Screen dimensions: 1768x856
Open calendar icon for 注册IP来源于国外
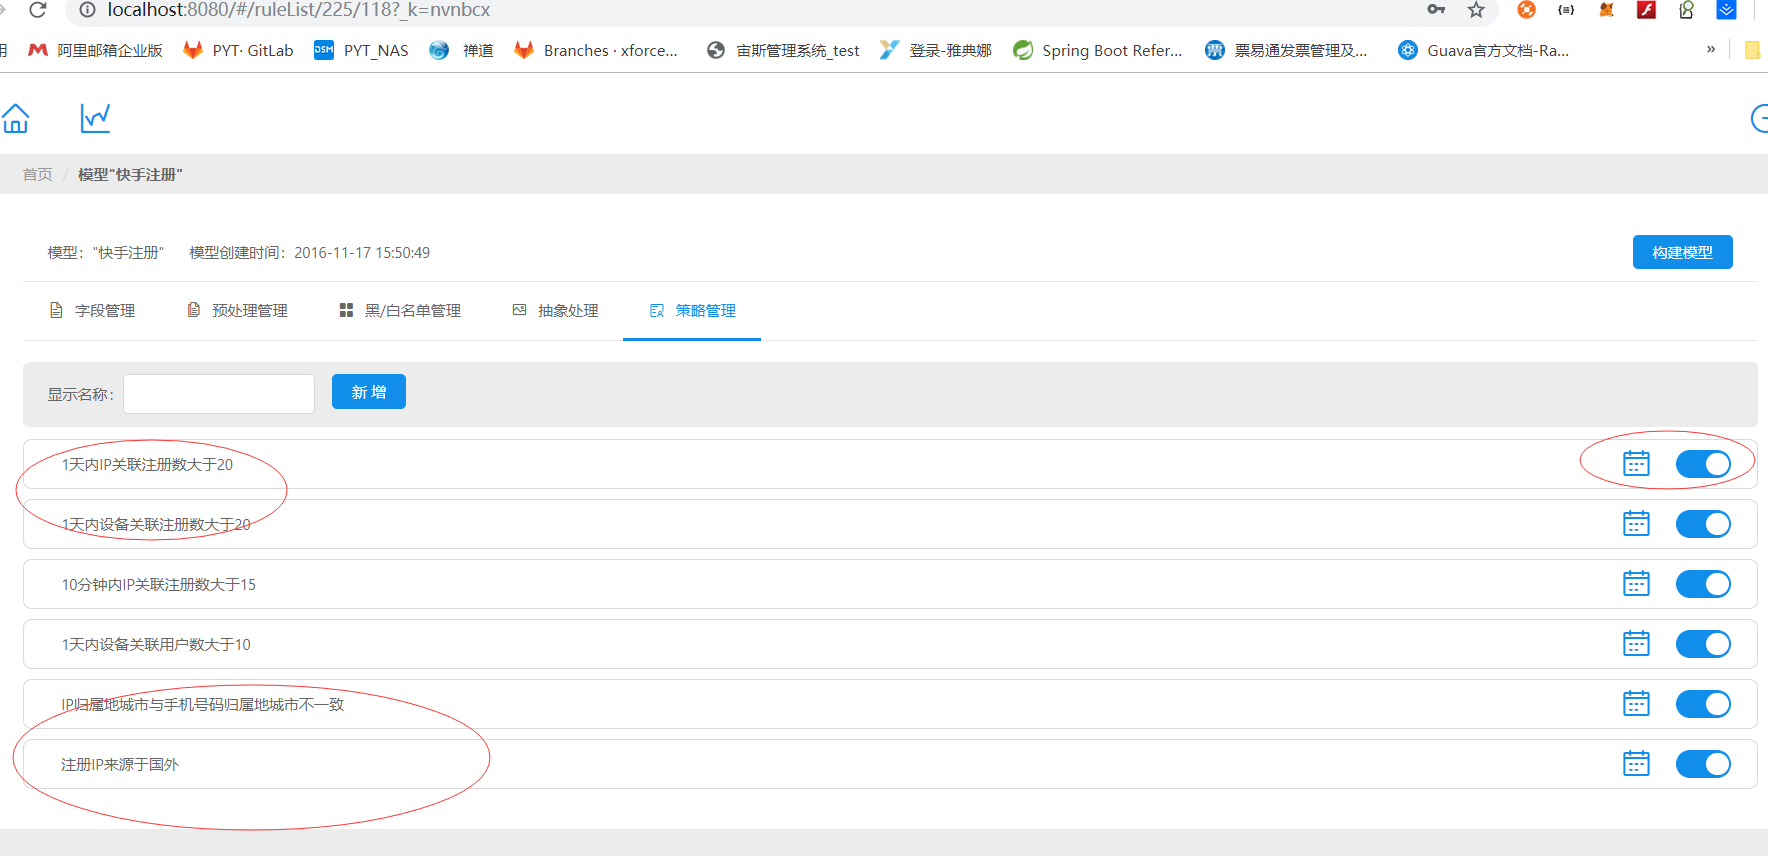coord(1636,764)
